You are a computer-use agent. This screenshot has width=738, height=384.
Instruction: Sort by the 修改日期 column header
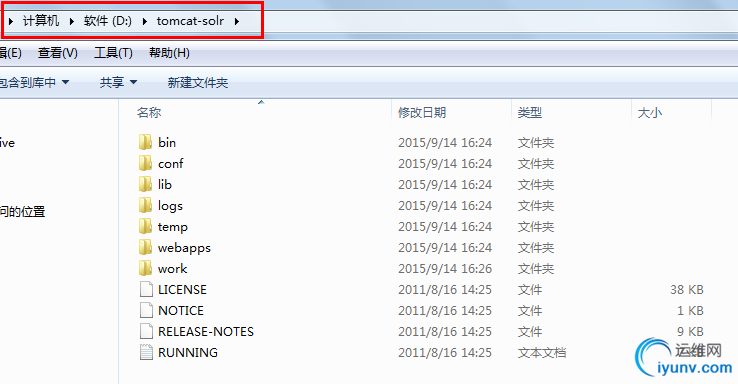pyautogui.click(x=422, y=112)
